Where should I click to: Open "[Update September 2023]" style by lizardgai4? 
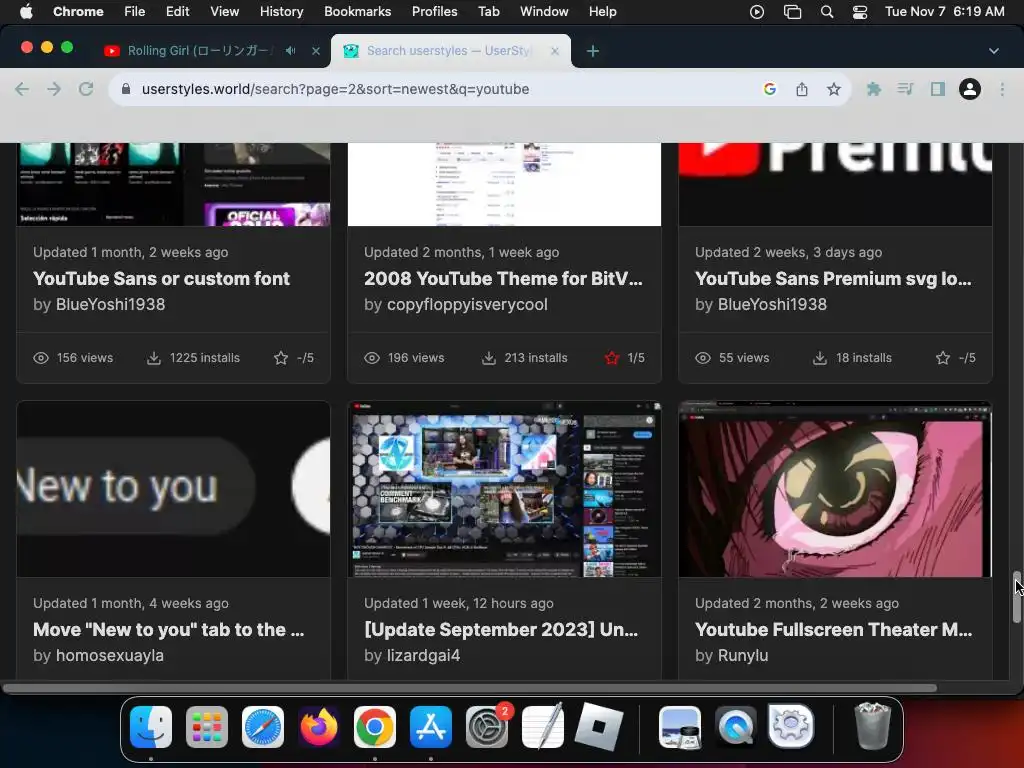pos(501,630)
